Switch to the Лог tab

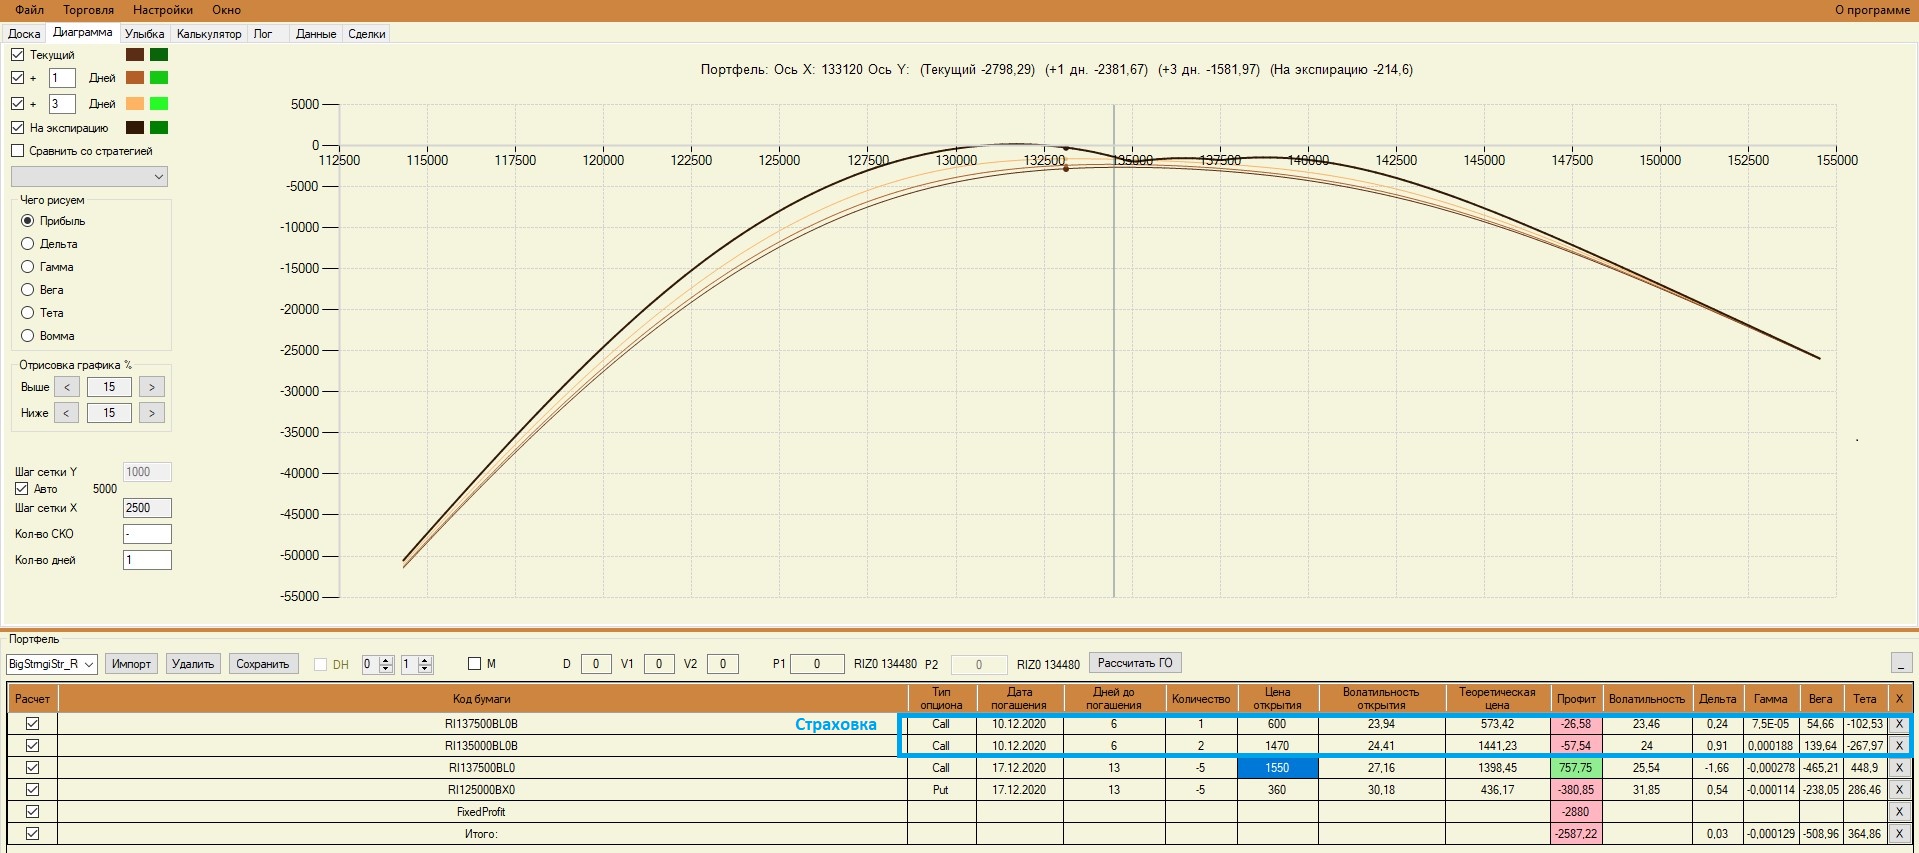[263, 34]
